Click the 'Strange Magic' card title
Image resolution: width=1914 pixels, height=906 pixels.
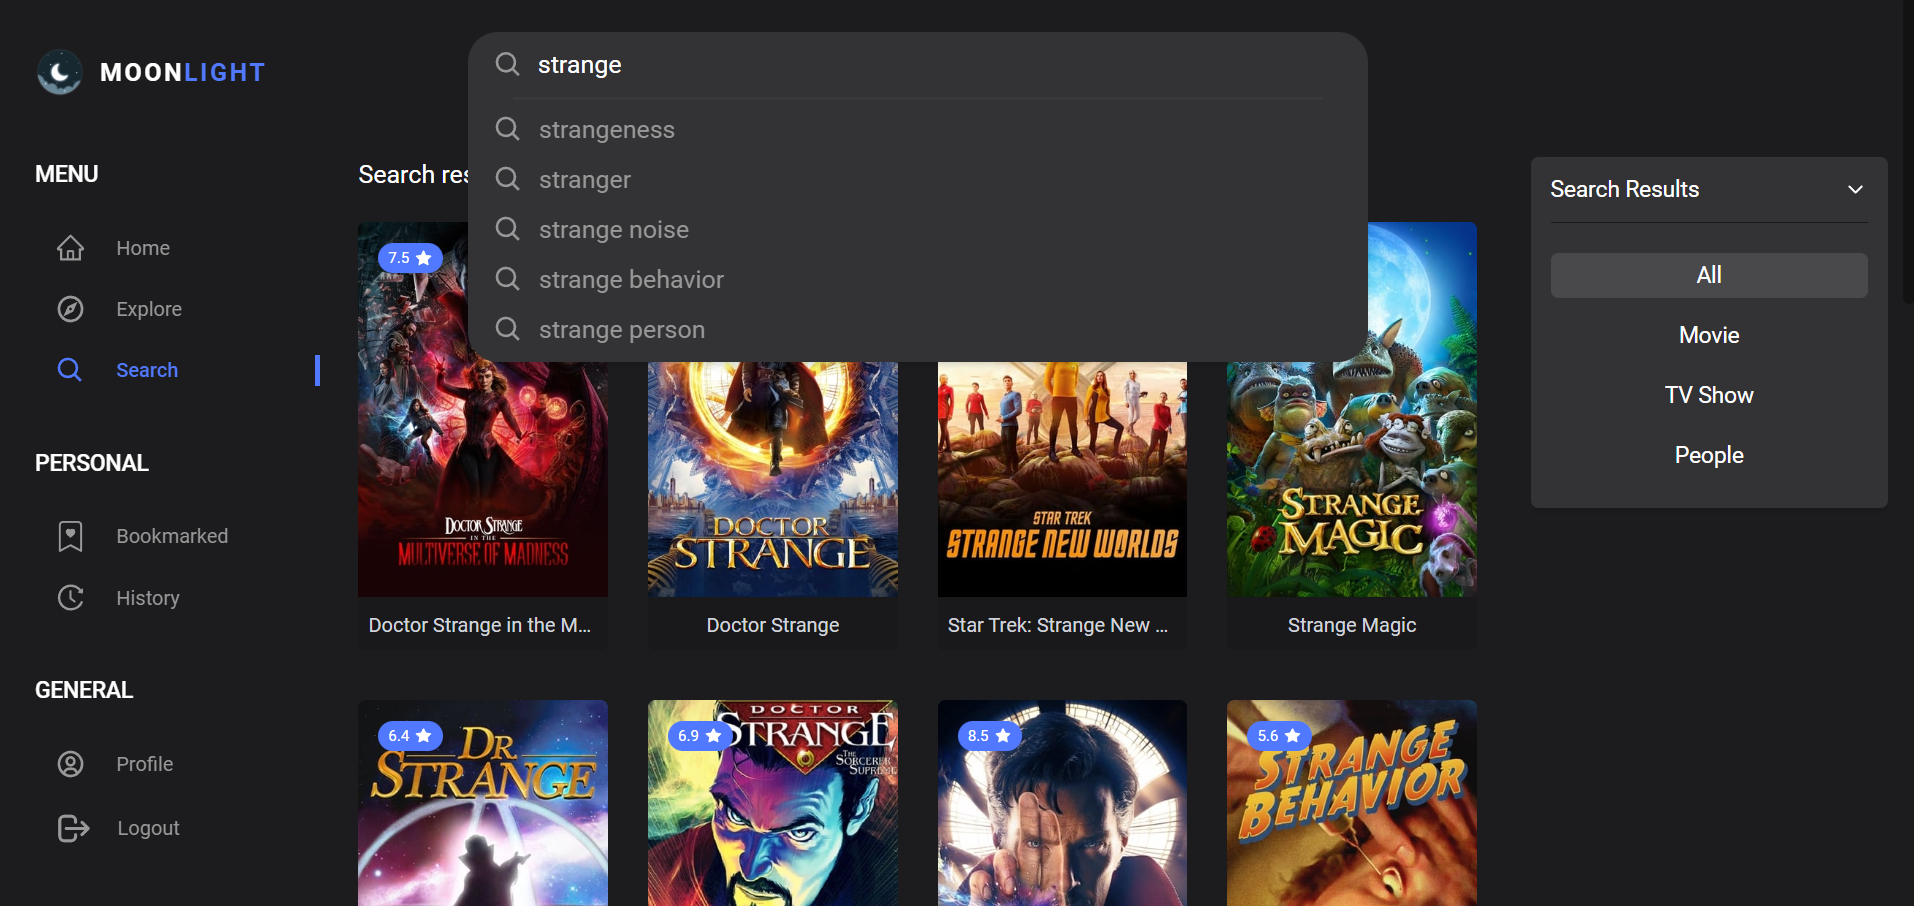pyautogui.click(x=1352, y=625)
